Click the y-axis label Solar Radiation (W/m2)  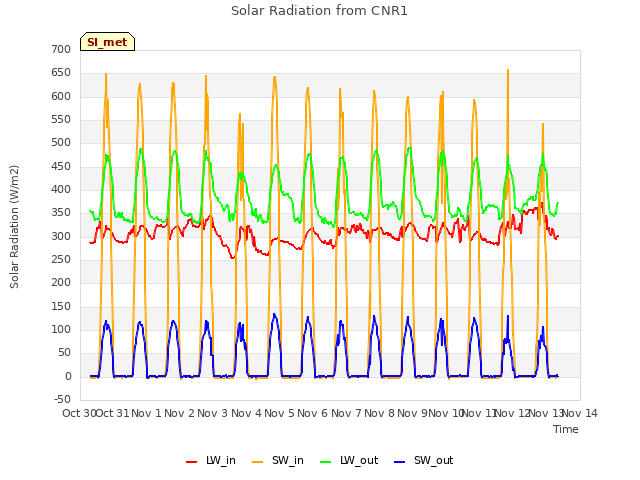tap(14, 227)
